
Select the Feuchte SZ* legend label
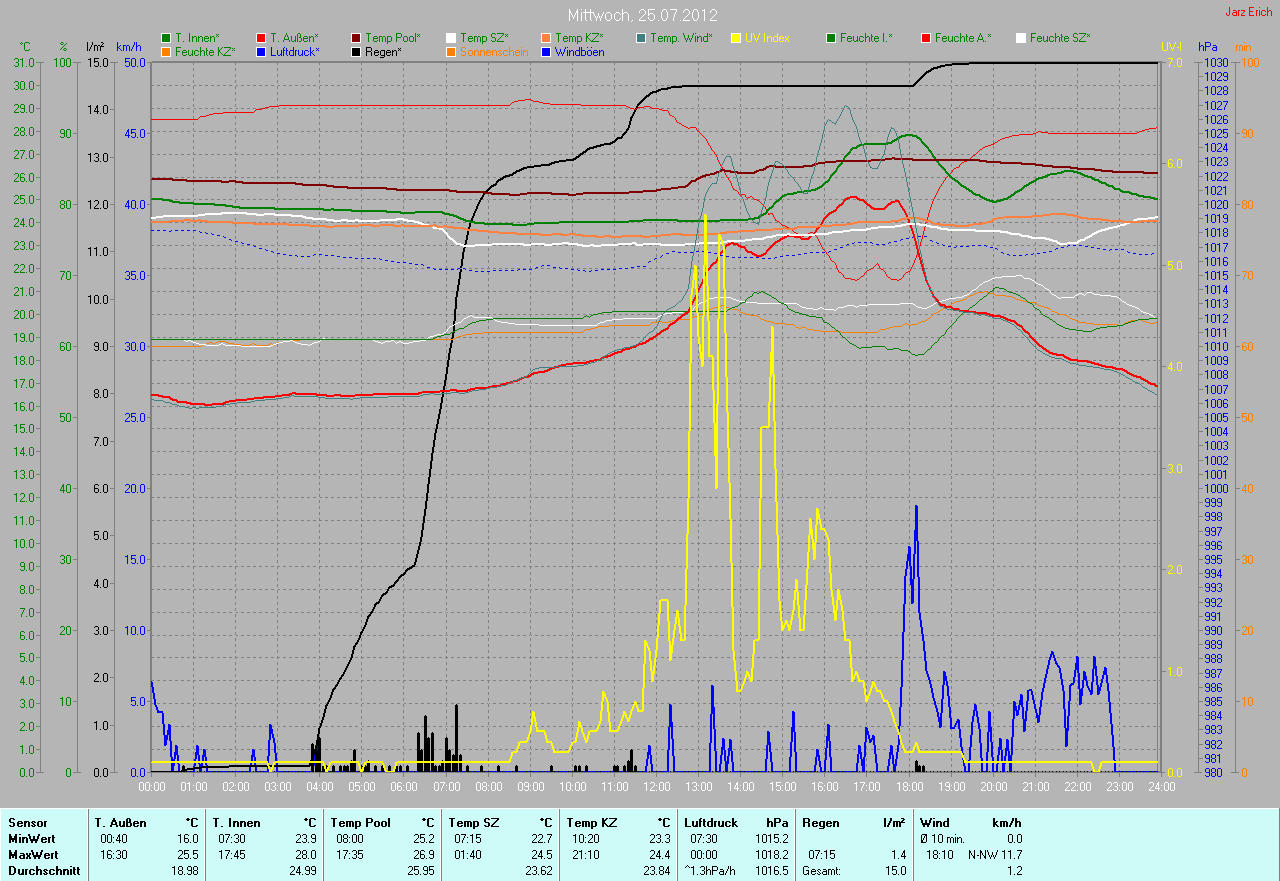click(x=1060, y=38)
